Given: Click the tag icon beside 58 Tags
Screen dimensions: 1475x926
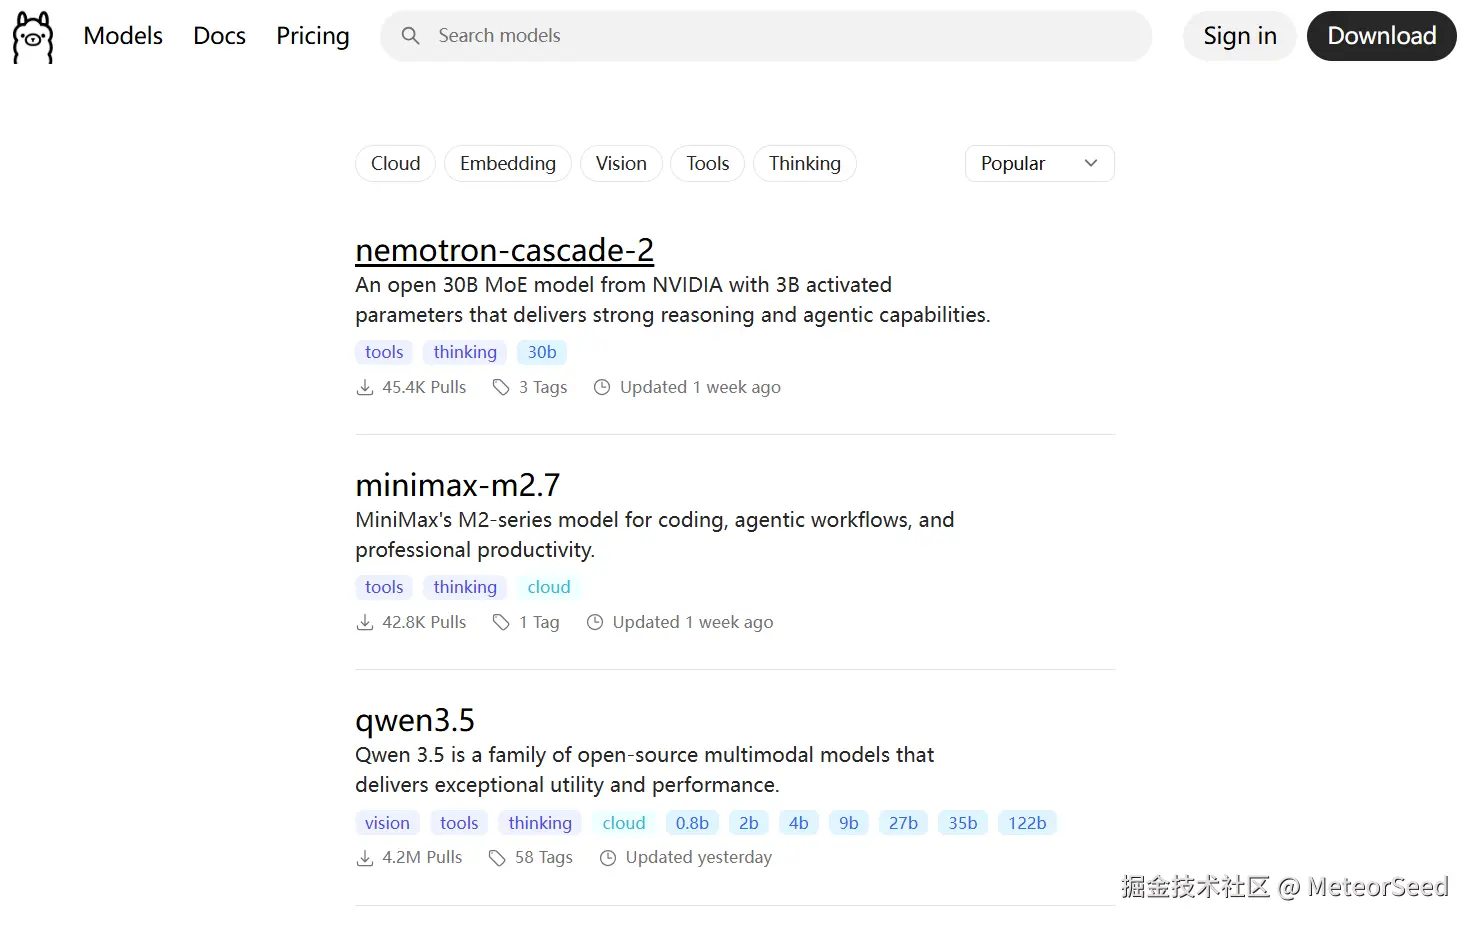Looking at the screenshot, I should coord(497,858).
